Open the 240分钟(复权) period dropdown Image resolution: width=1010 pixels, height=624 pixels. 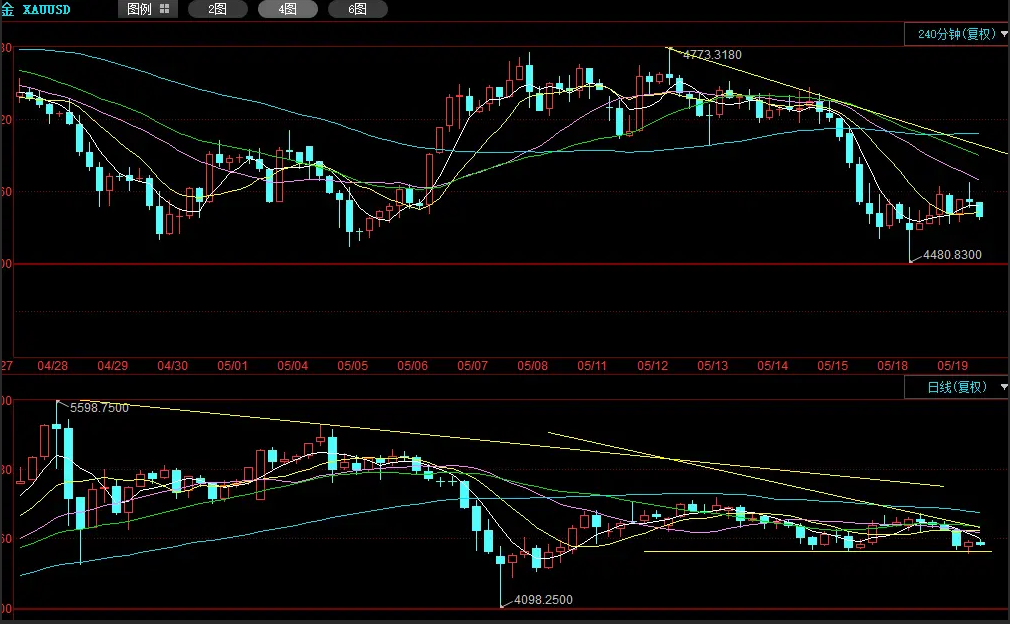(x=957, y=34)
